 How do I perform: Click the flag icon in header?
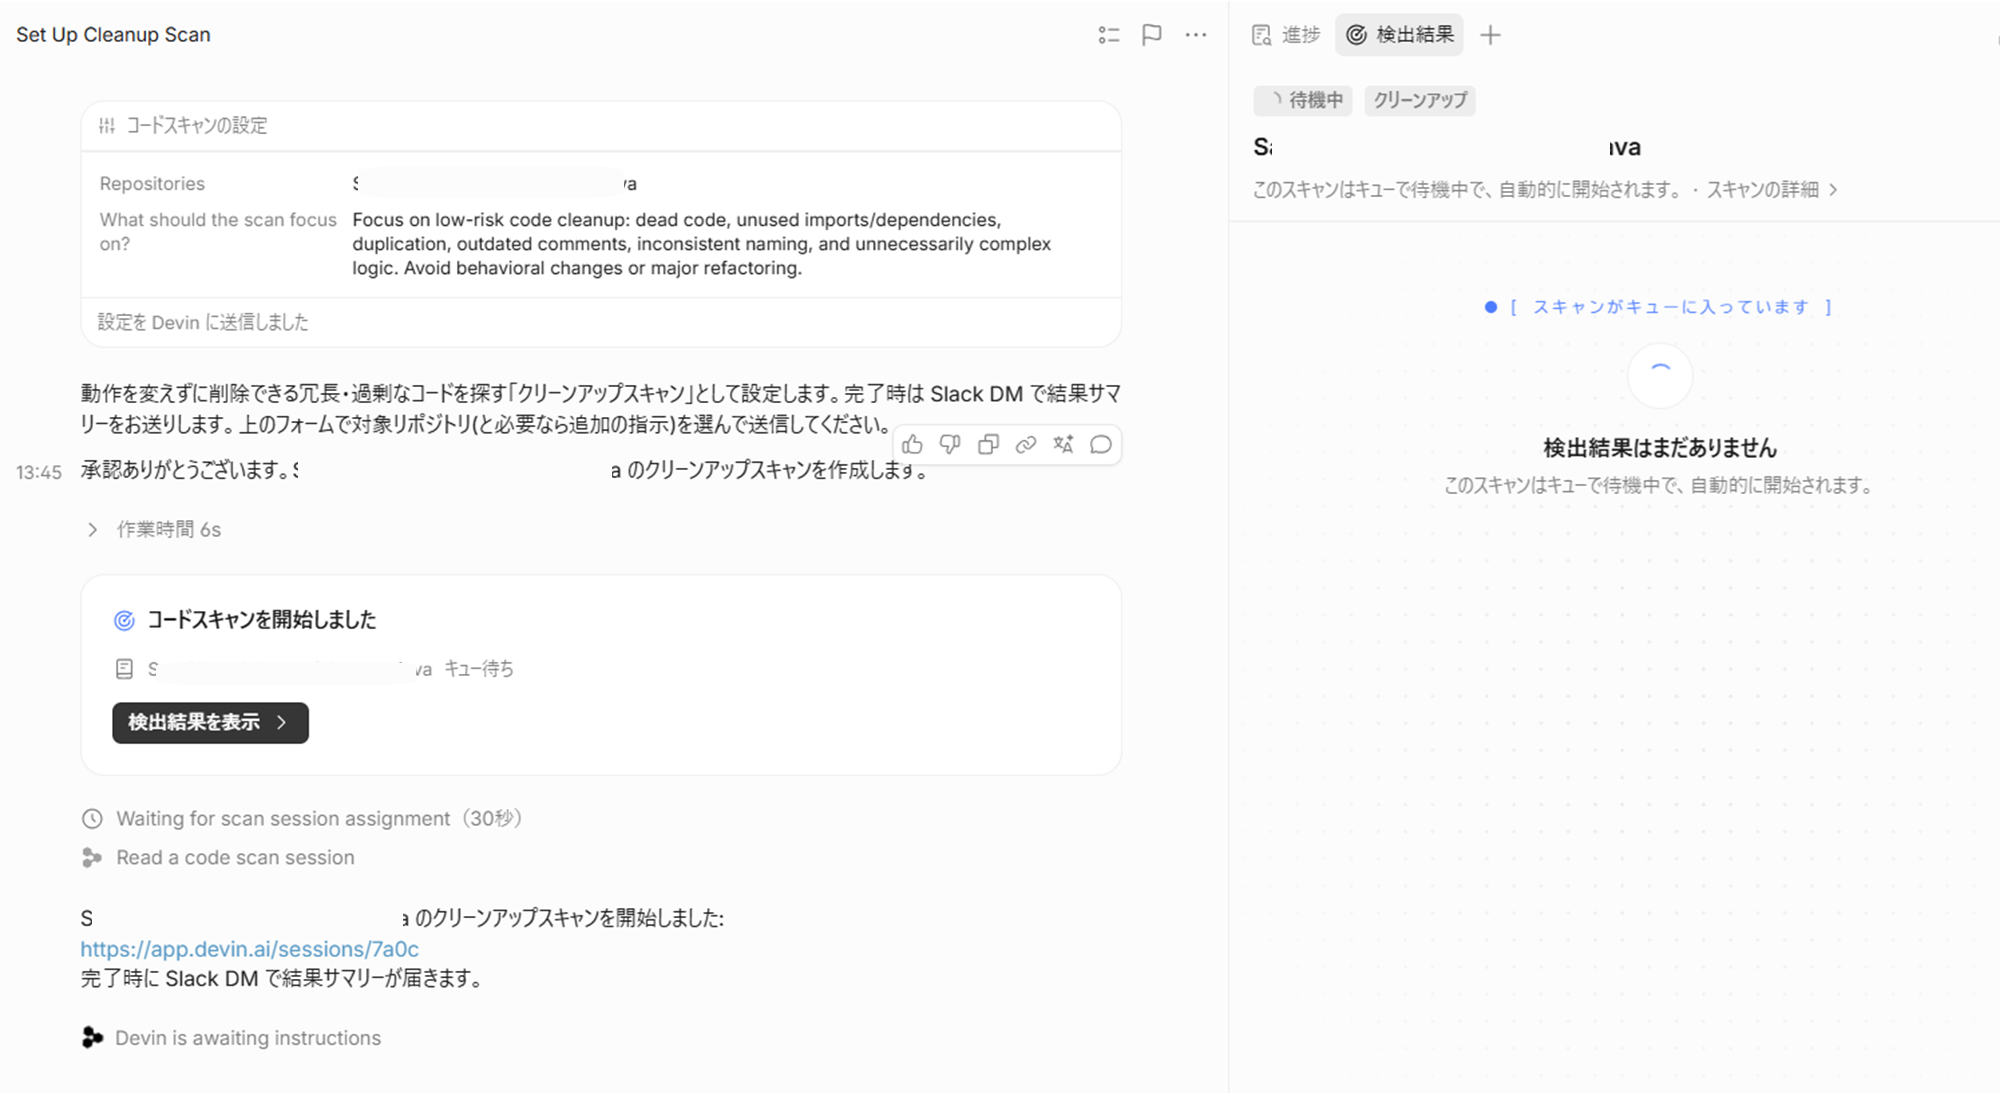pos(1152,35)
